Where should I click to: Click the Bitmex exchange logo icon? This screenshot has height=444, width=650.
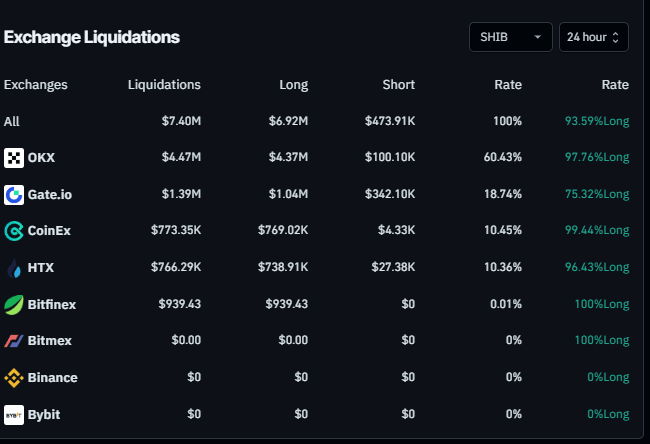coord(14,341)
